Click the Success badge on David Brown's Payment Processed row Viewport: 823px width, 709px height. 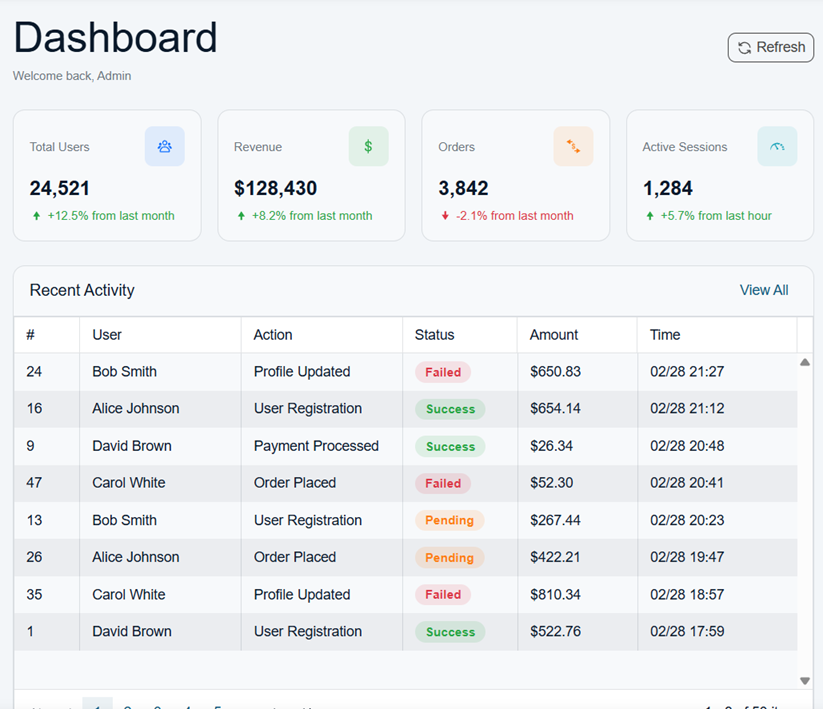[448, 446]
